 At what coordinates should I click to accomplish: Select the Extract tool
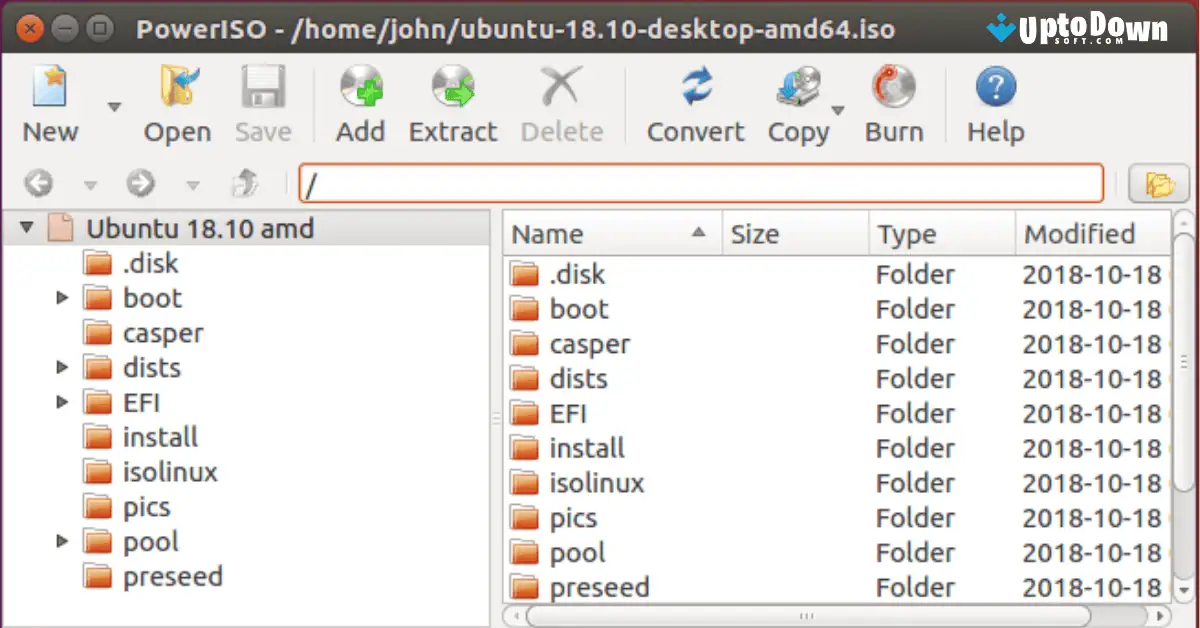(x=452, y=100)
